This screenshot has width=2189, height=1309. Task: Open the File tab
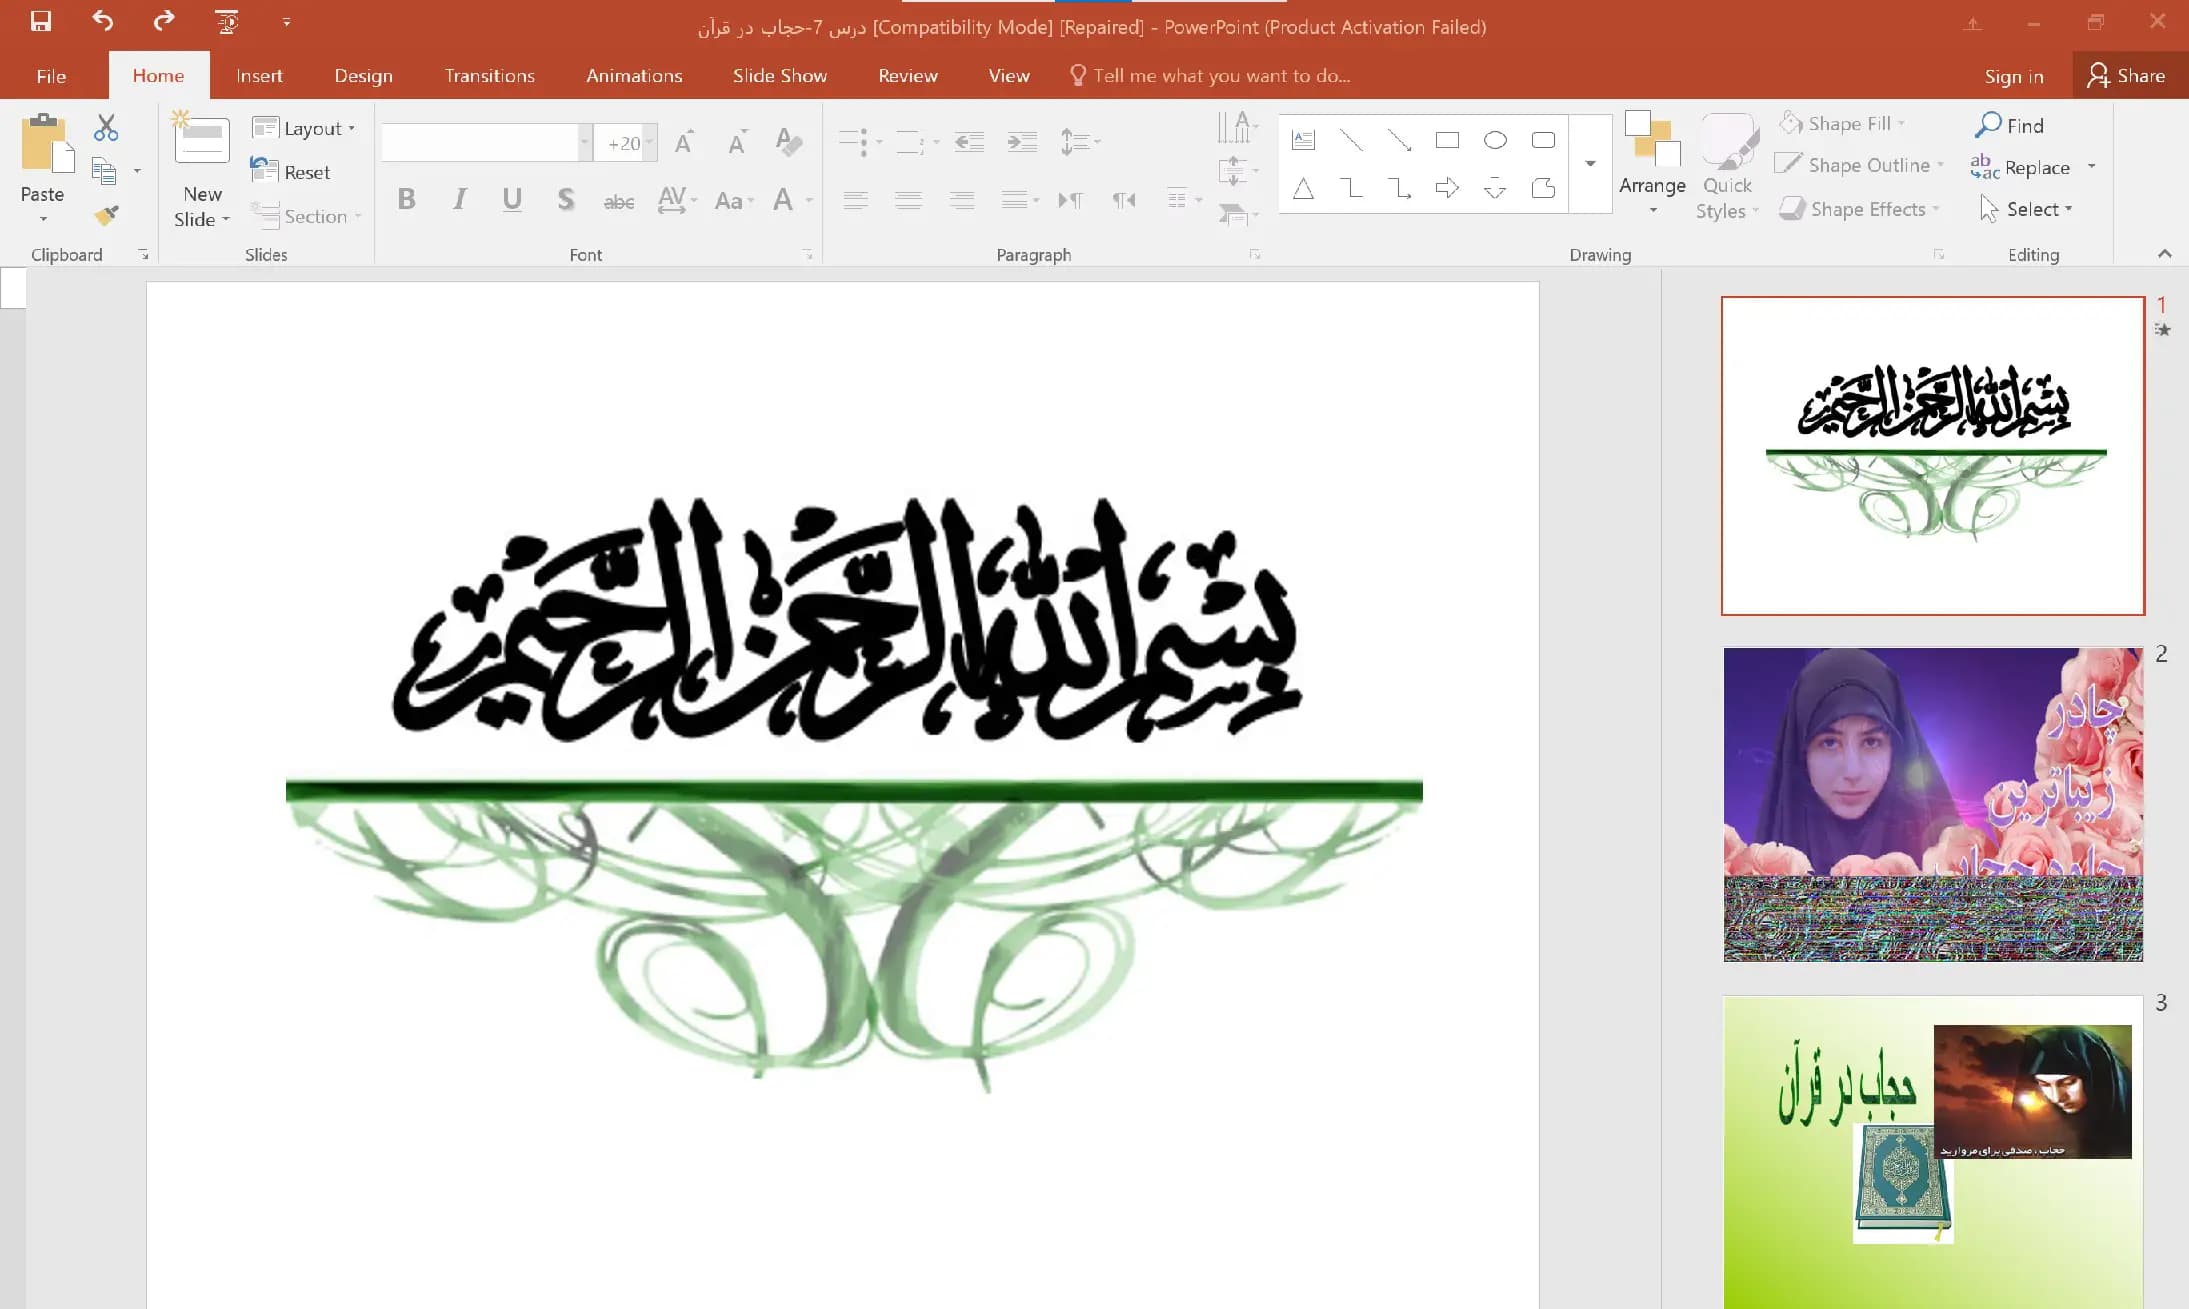pos(51,76)
